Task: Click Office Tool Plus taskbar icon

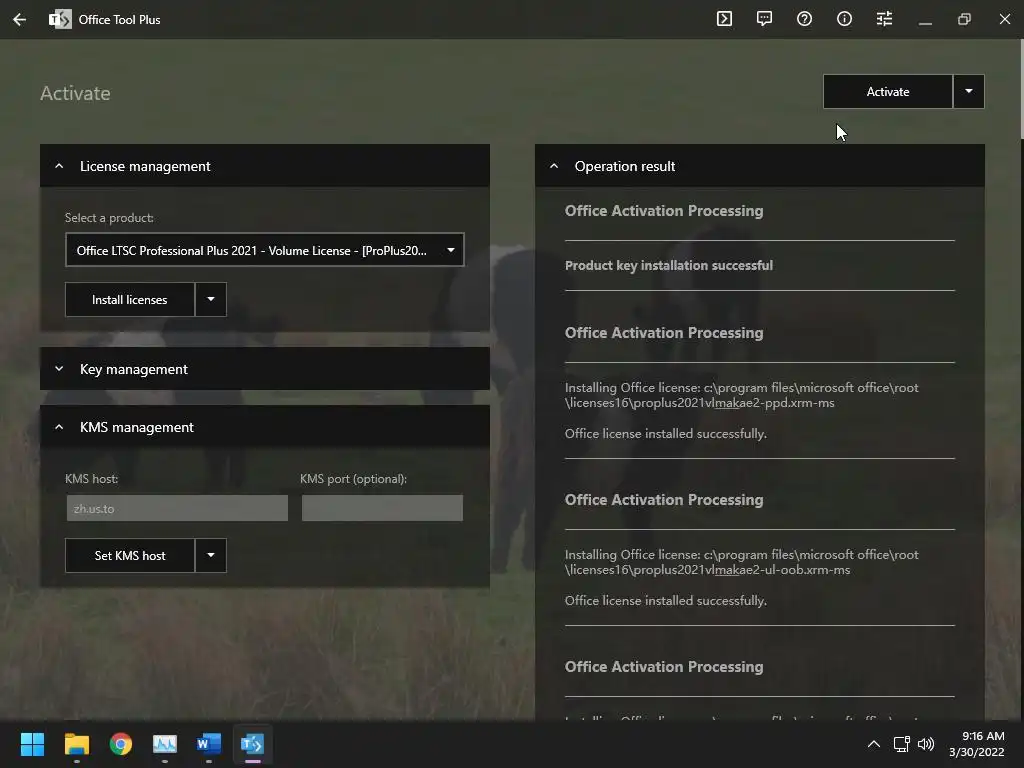Action: (x=253, y=744)
